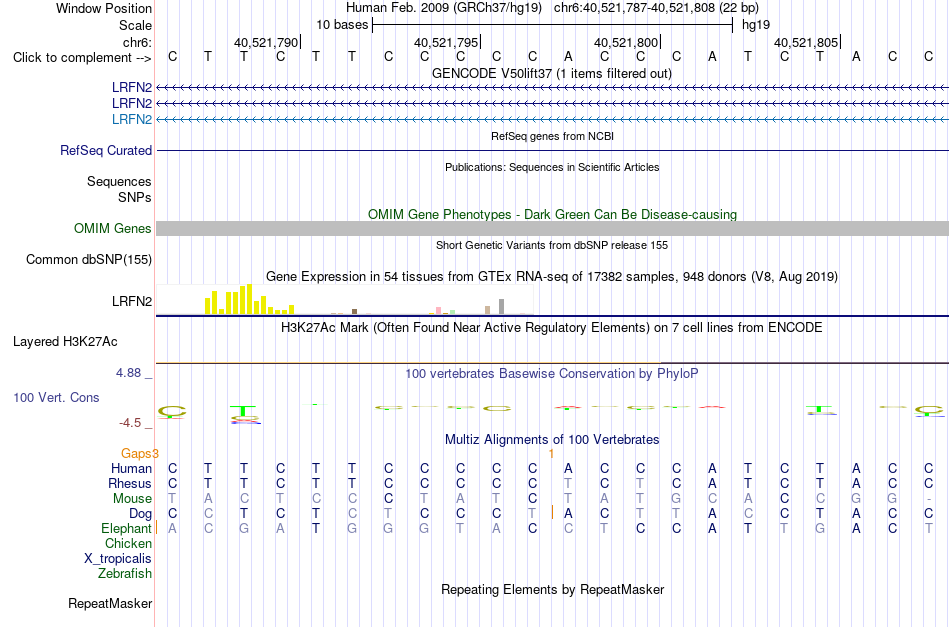The height and width of the screenshot is (627, 950).
Task: Click the light-blue LRFN2 transcript label
Action: click(x=132, y=119)
